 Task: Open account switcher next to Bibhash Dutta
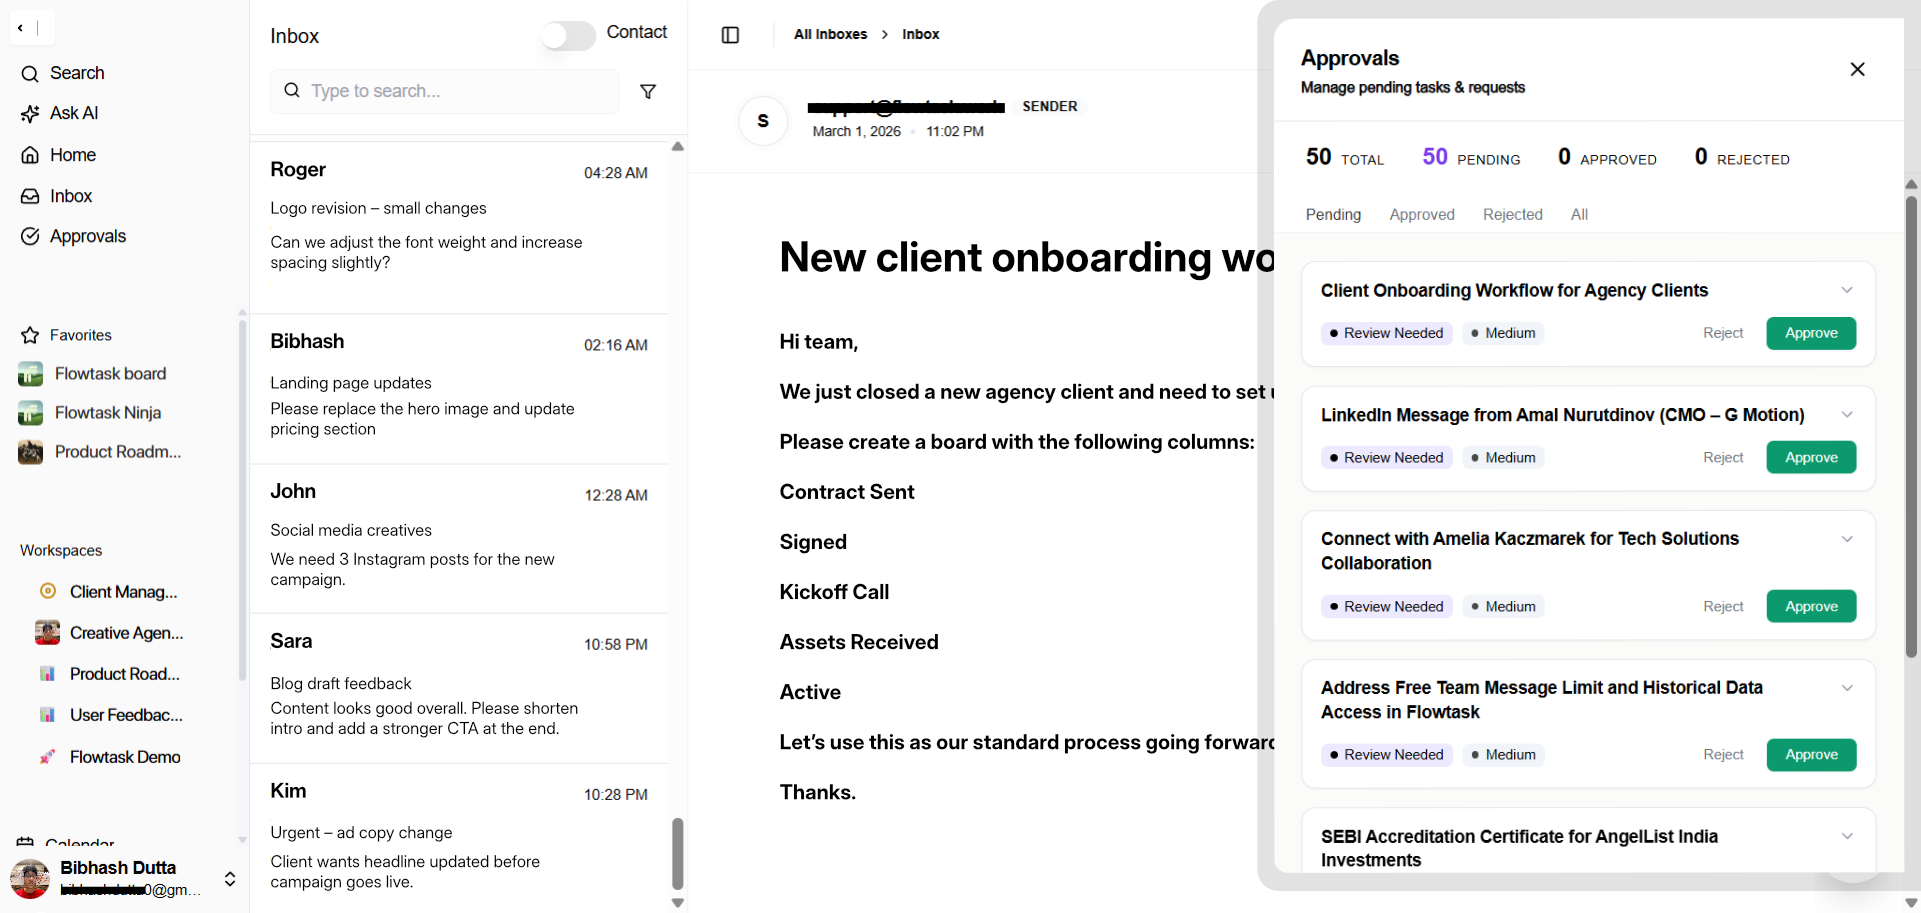coord(230,879)
